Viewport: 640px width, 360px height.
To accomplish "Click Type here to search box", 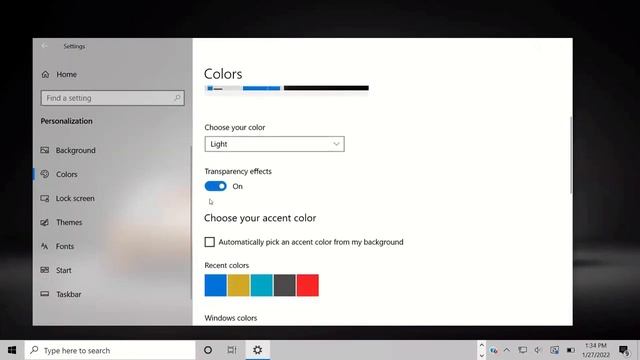I will 110,350.
